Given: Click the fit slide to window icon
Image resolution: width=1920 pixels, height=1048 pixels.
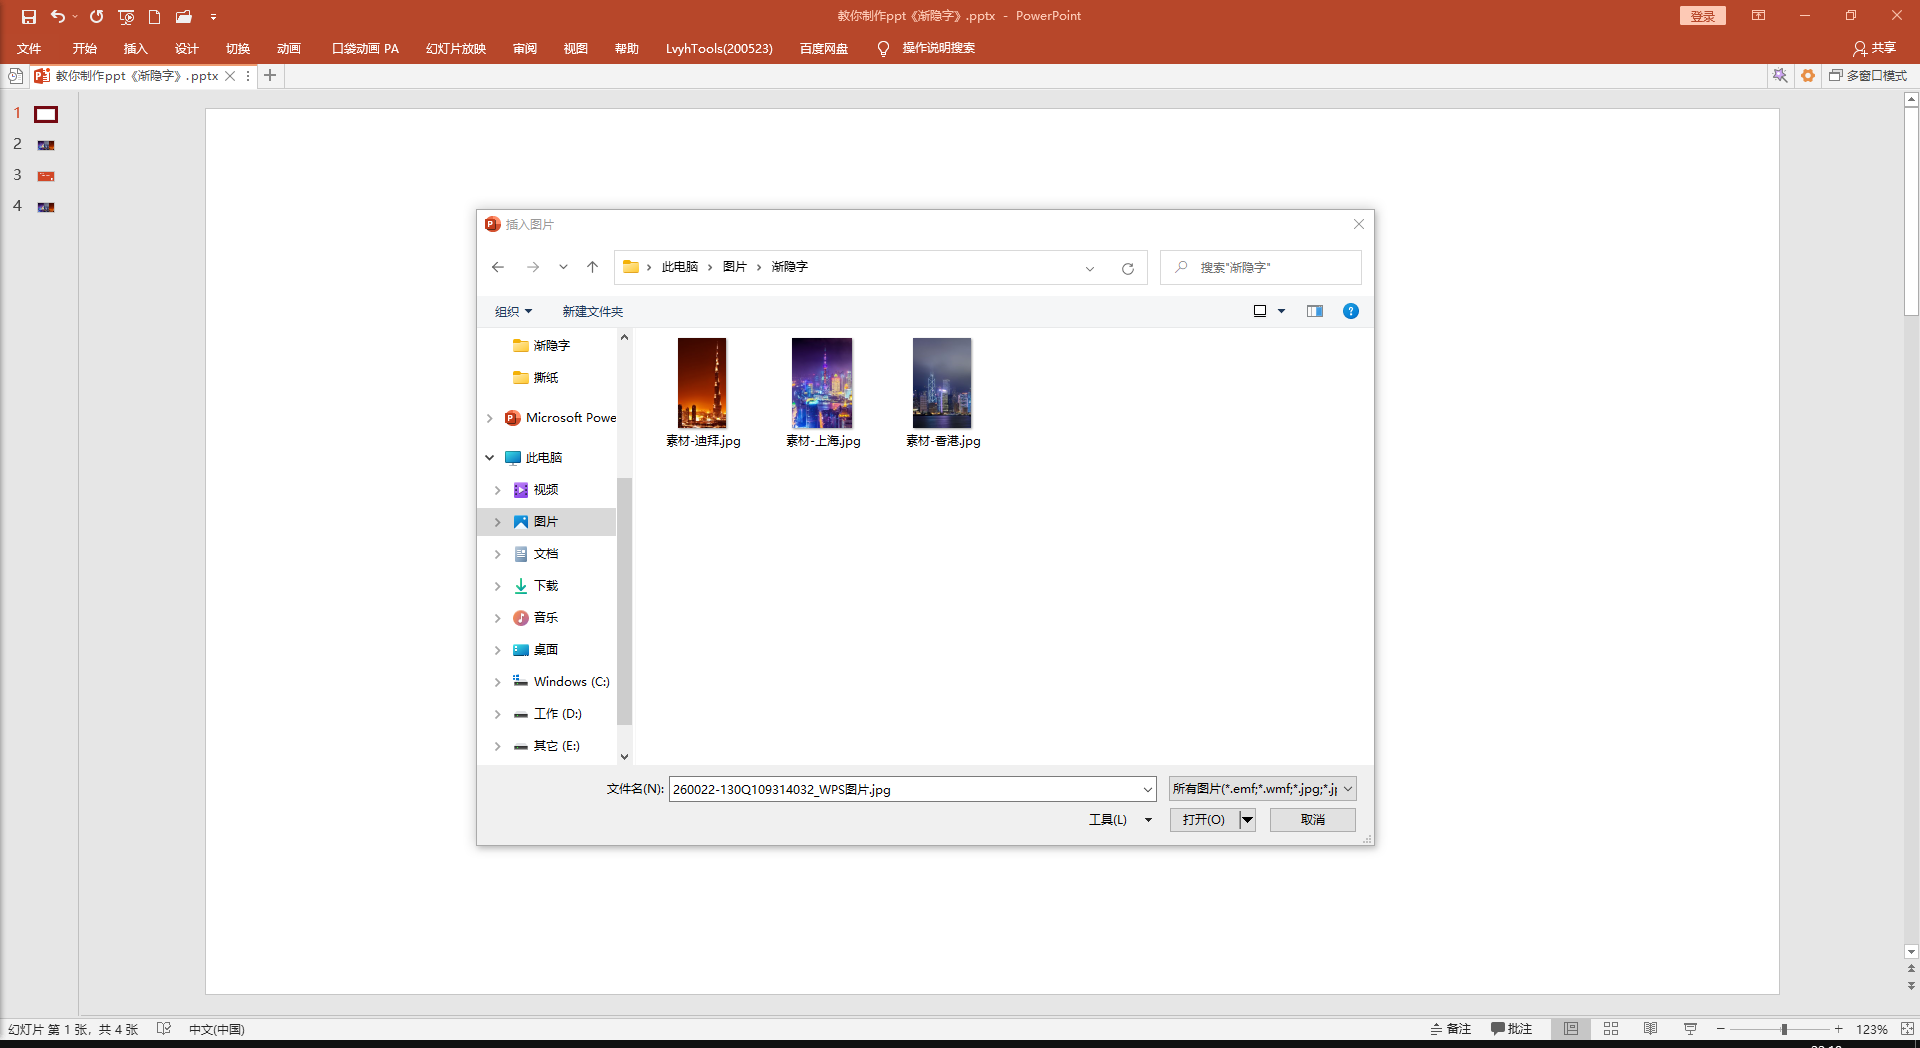Looking at the screenshot, I should pos(1907,1029).
